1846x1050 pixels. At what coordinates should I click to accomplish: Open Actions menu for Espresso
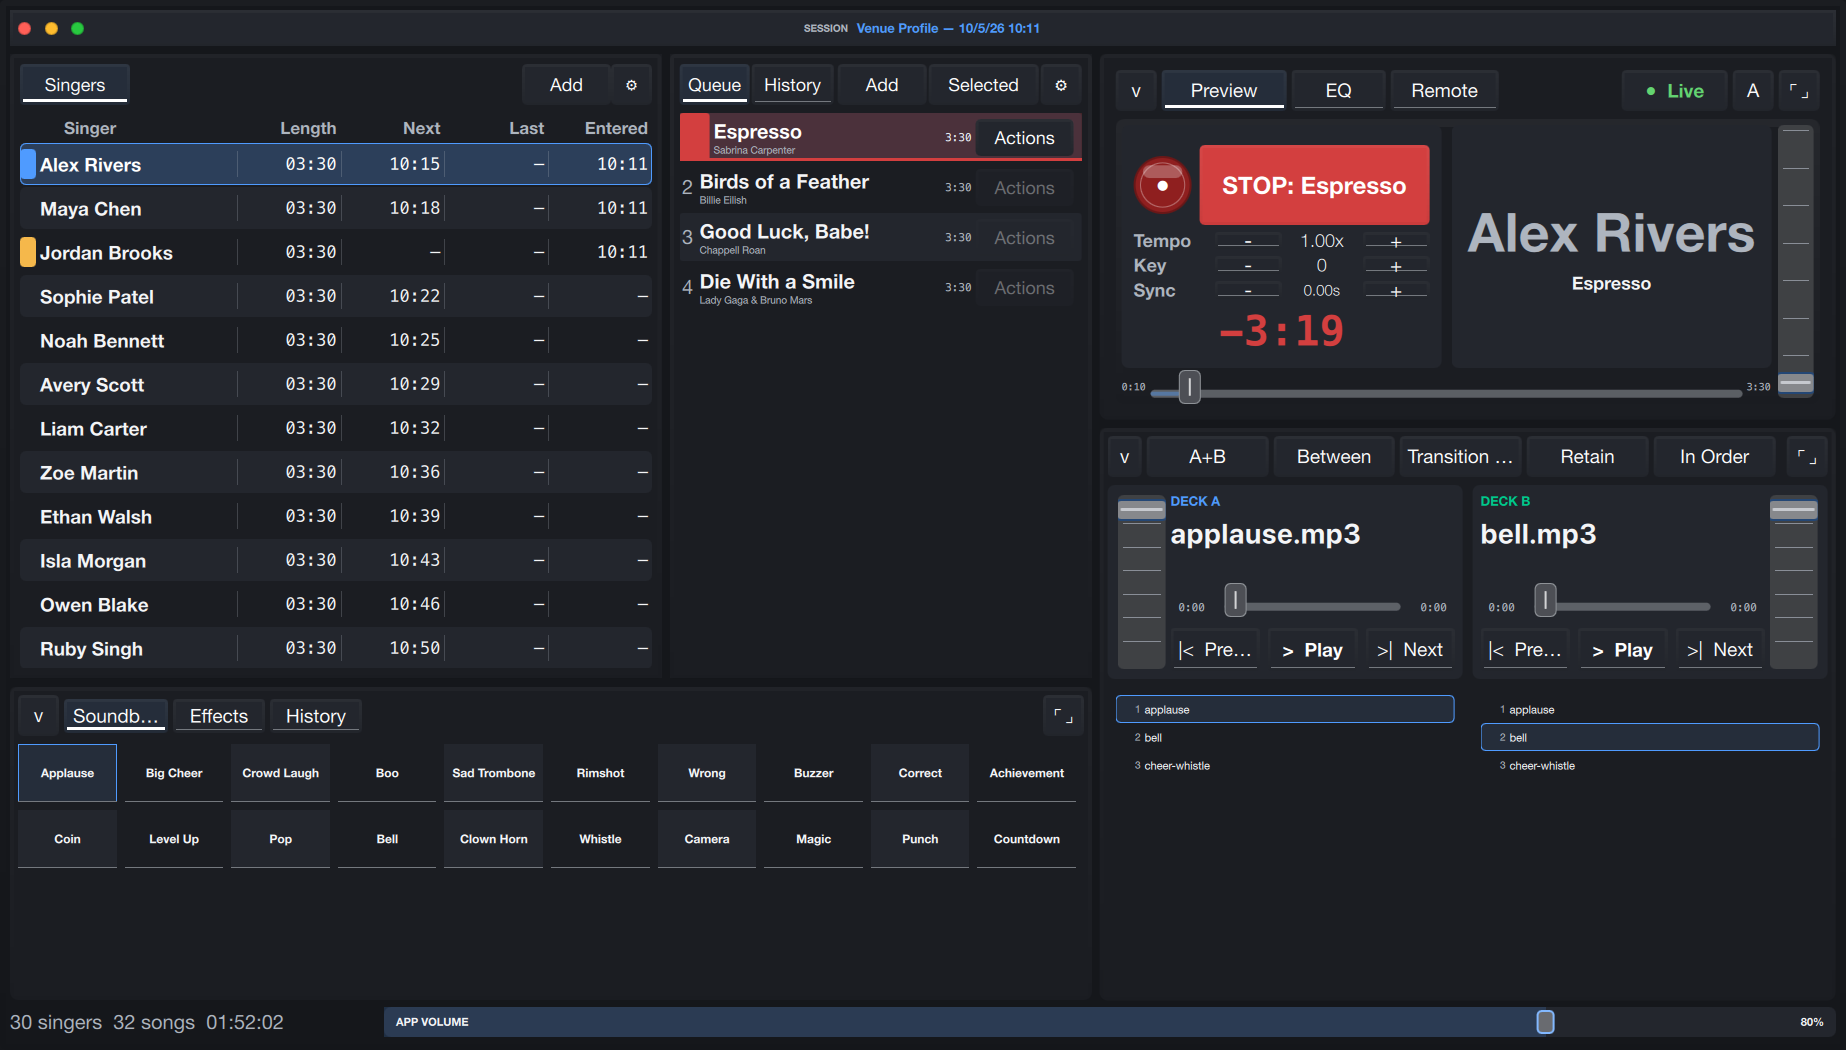[1024, 138]
